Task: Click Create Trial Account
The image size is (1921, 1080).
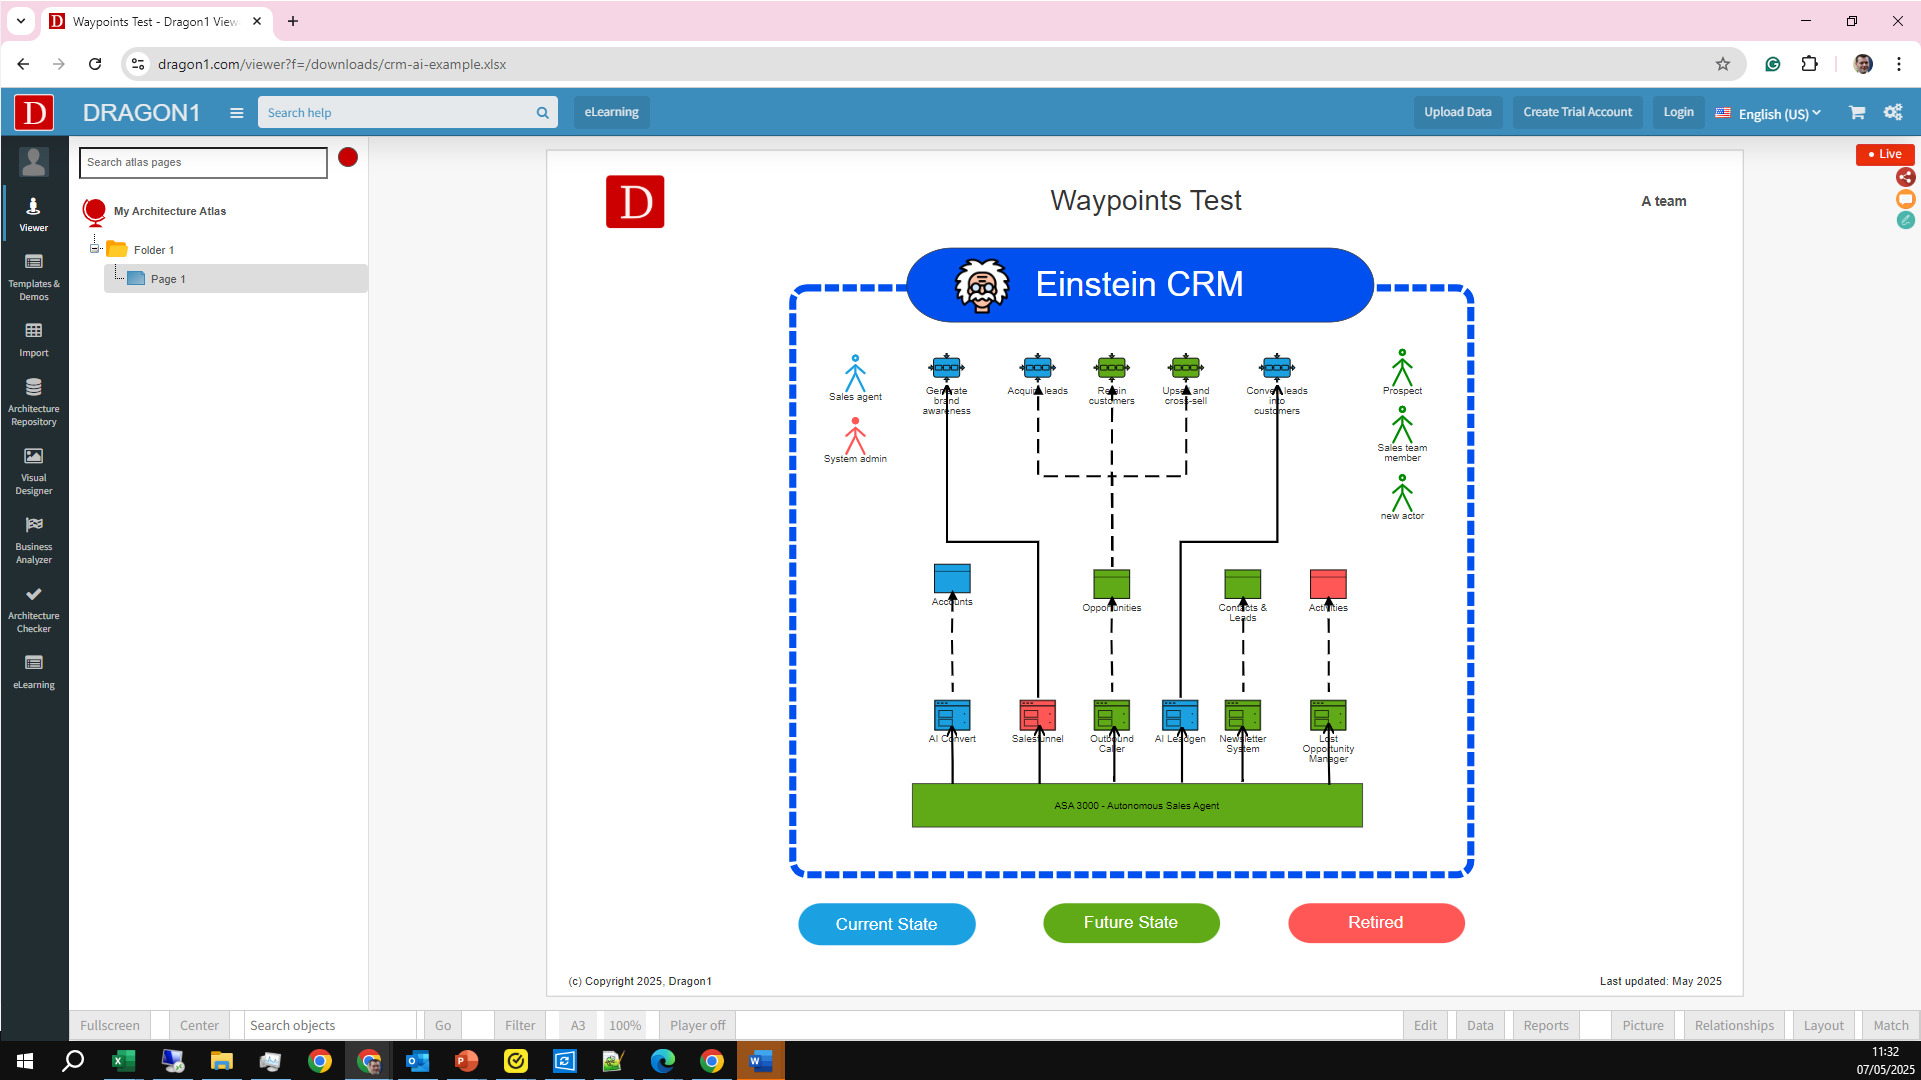Action: point(1577,112)
